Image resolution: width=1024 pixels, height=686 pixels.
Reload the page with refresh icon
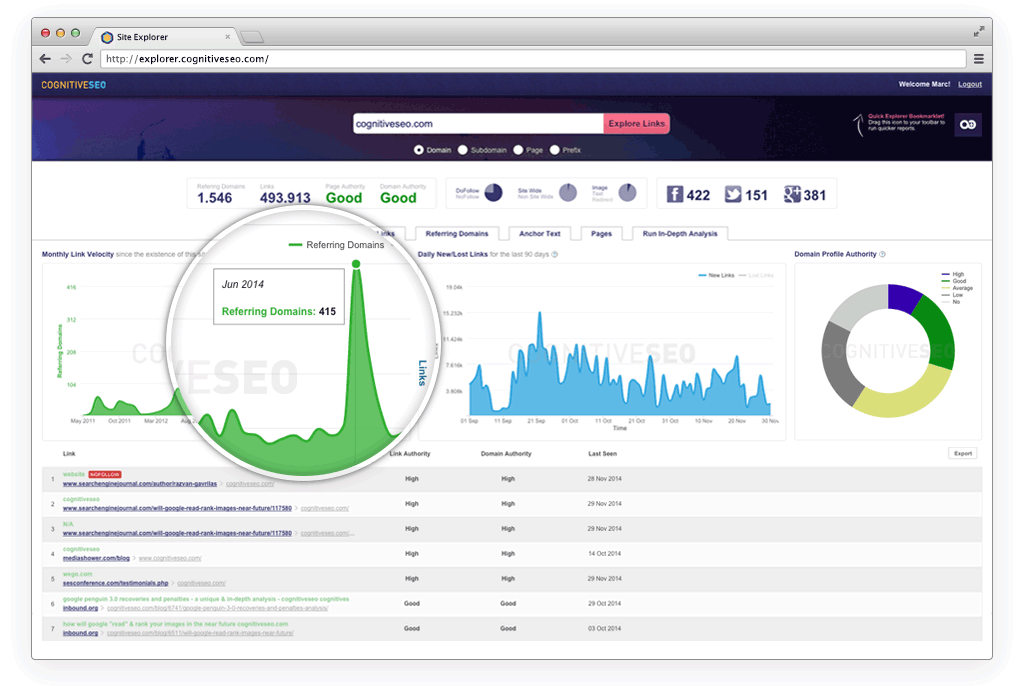87,59
